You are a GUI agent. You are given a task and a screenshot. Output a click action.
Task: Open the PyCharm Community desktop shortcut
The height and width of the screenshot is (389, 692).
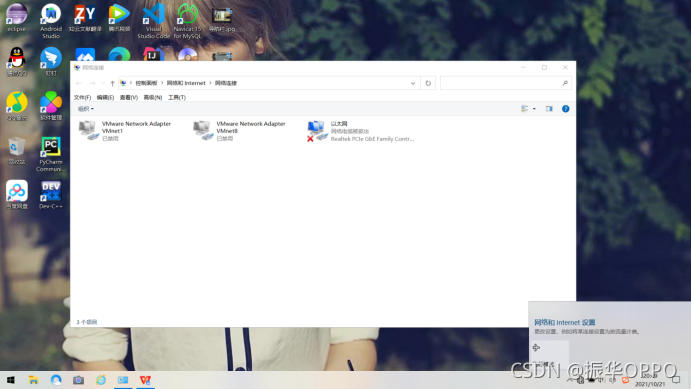[x=51, y=154]
